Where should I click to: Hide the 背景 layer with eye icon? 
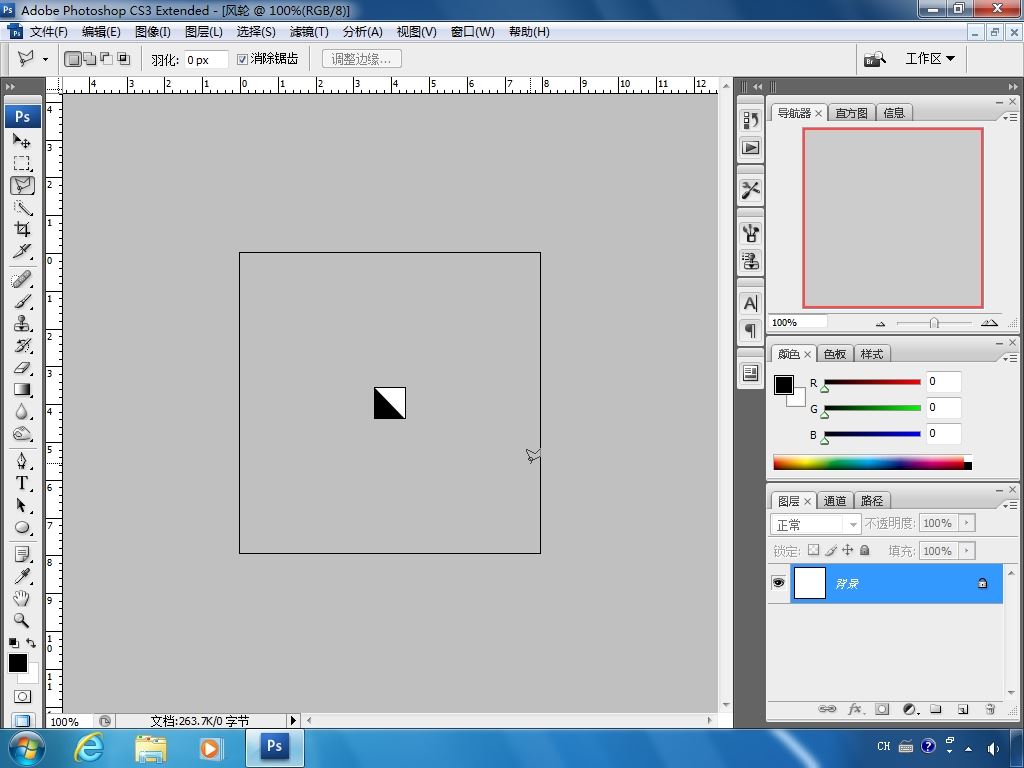click(x=778, y=583)
